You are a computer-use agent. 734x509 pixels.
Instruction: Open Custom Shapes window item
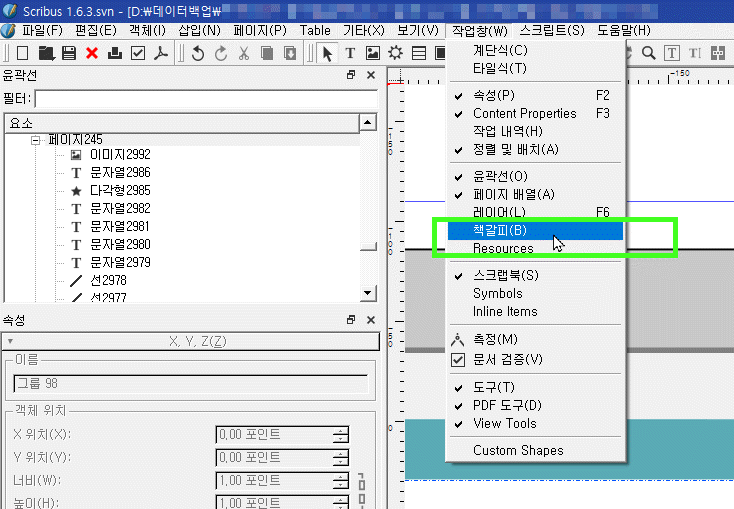tap(535, 450)
